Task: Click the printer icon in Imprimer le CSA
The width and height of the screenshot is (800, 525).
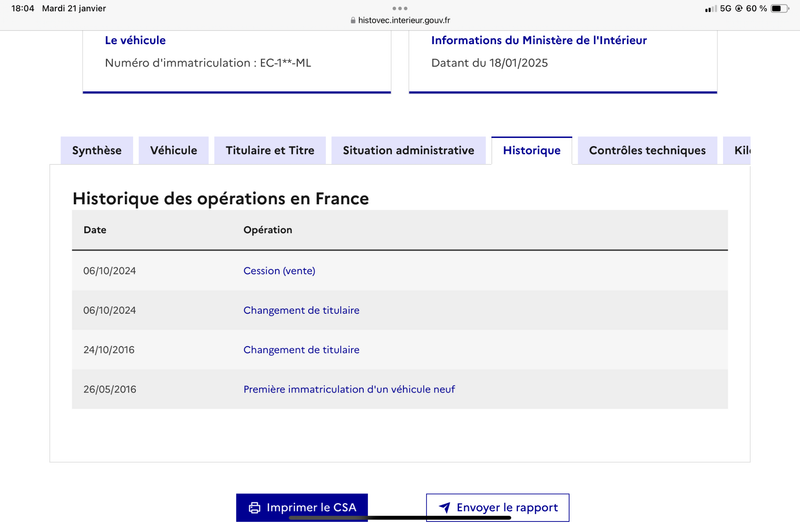Action: point(254,508)
